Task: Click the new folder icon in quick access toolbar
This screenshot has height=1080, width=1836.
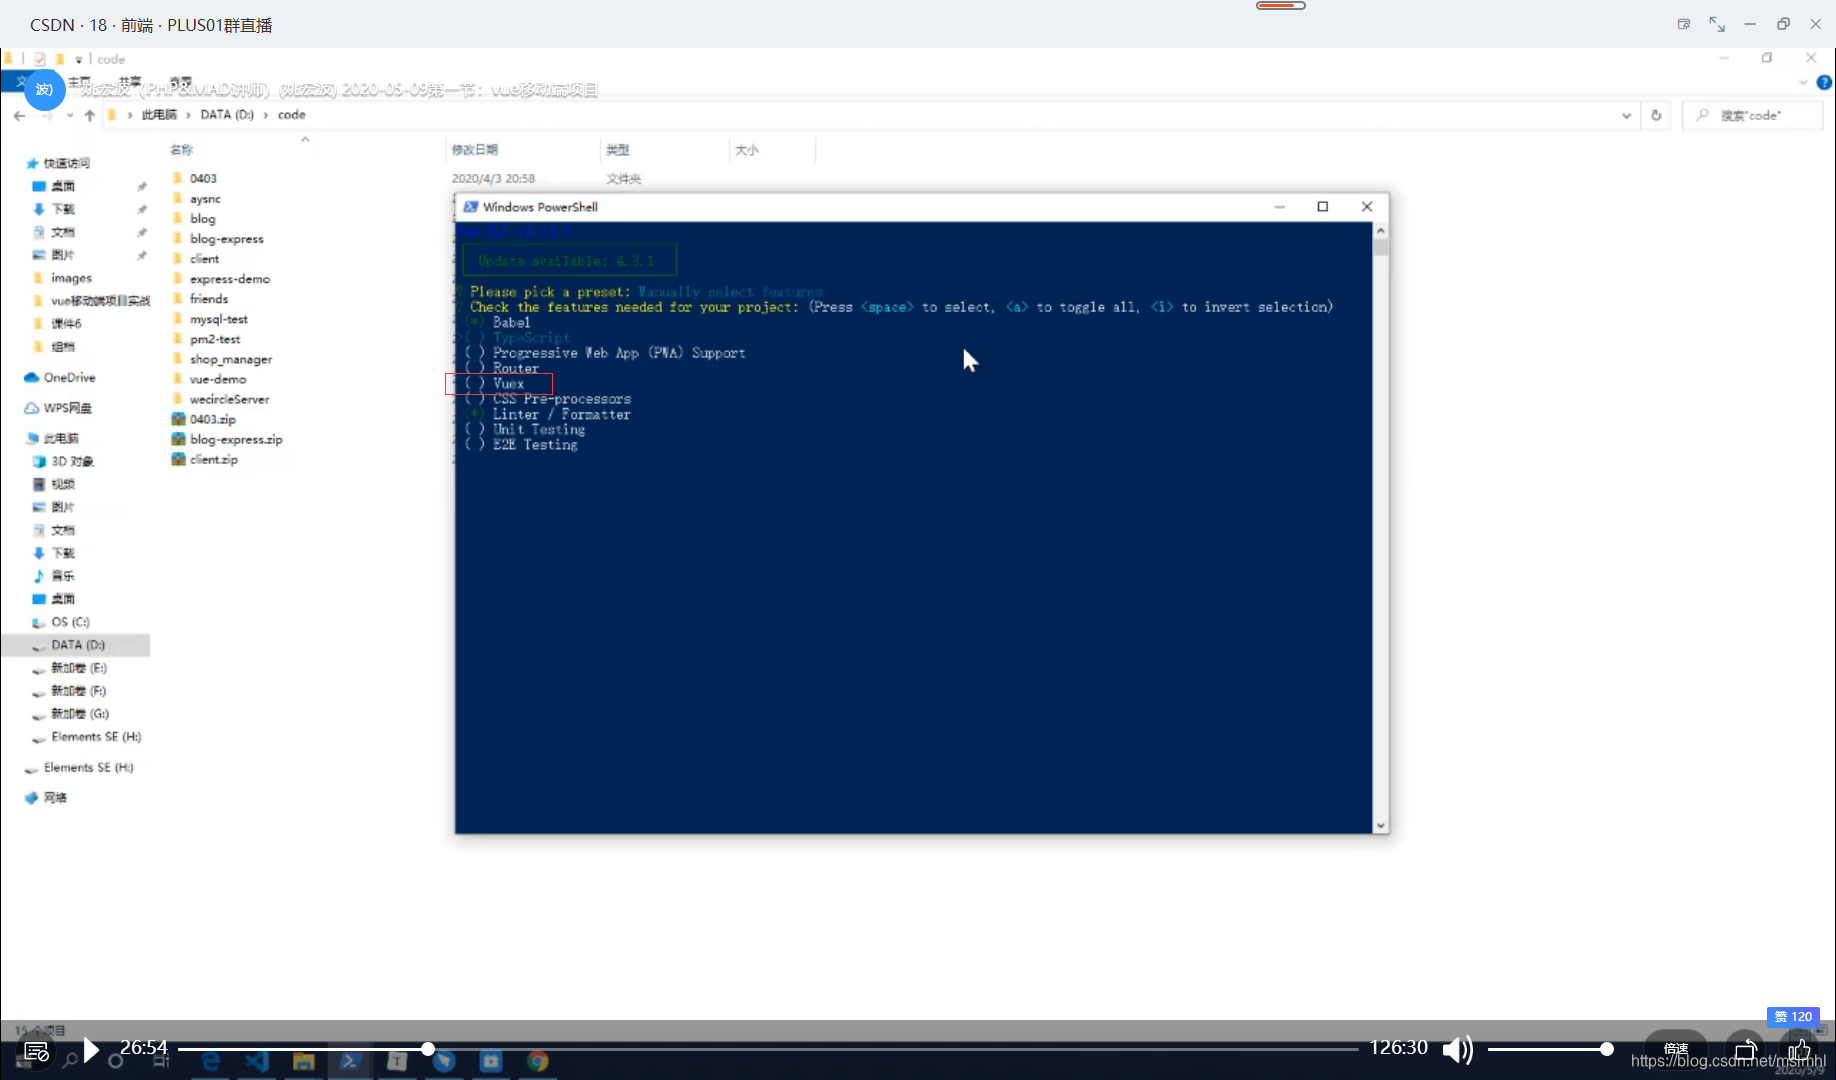Action: point(60,59)
